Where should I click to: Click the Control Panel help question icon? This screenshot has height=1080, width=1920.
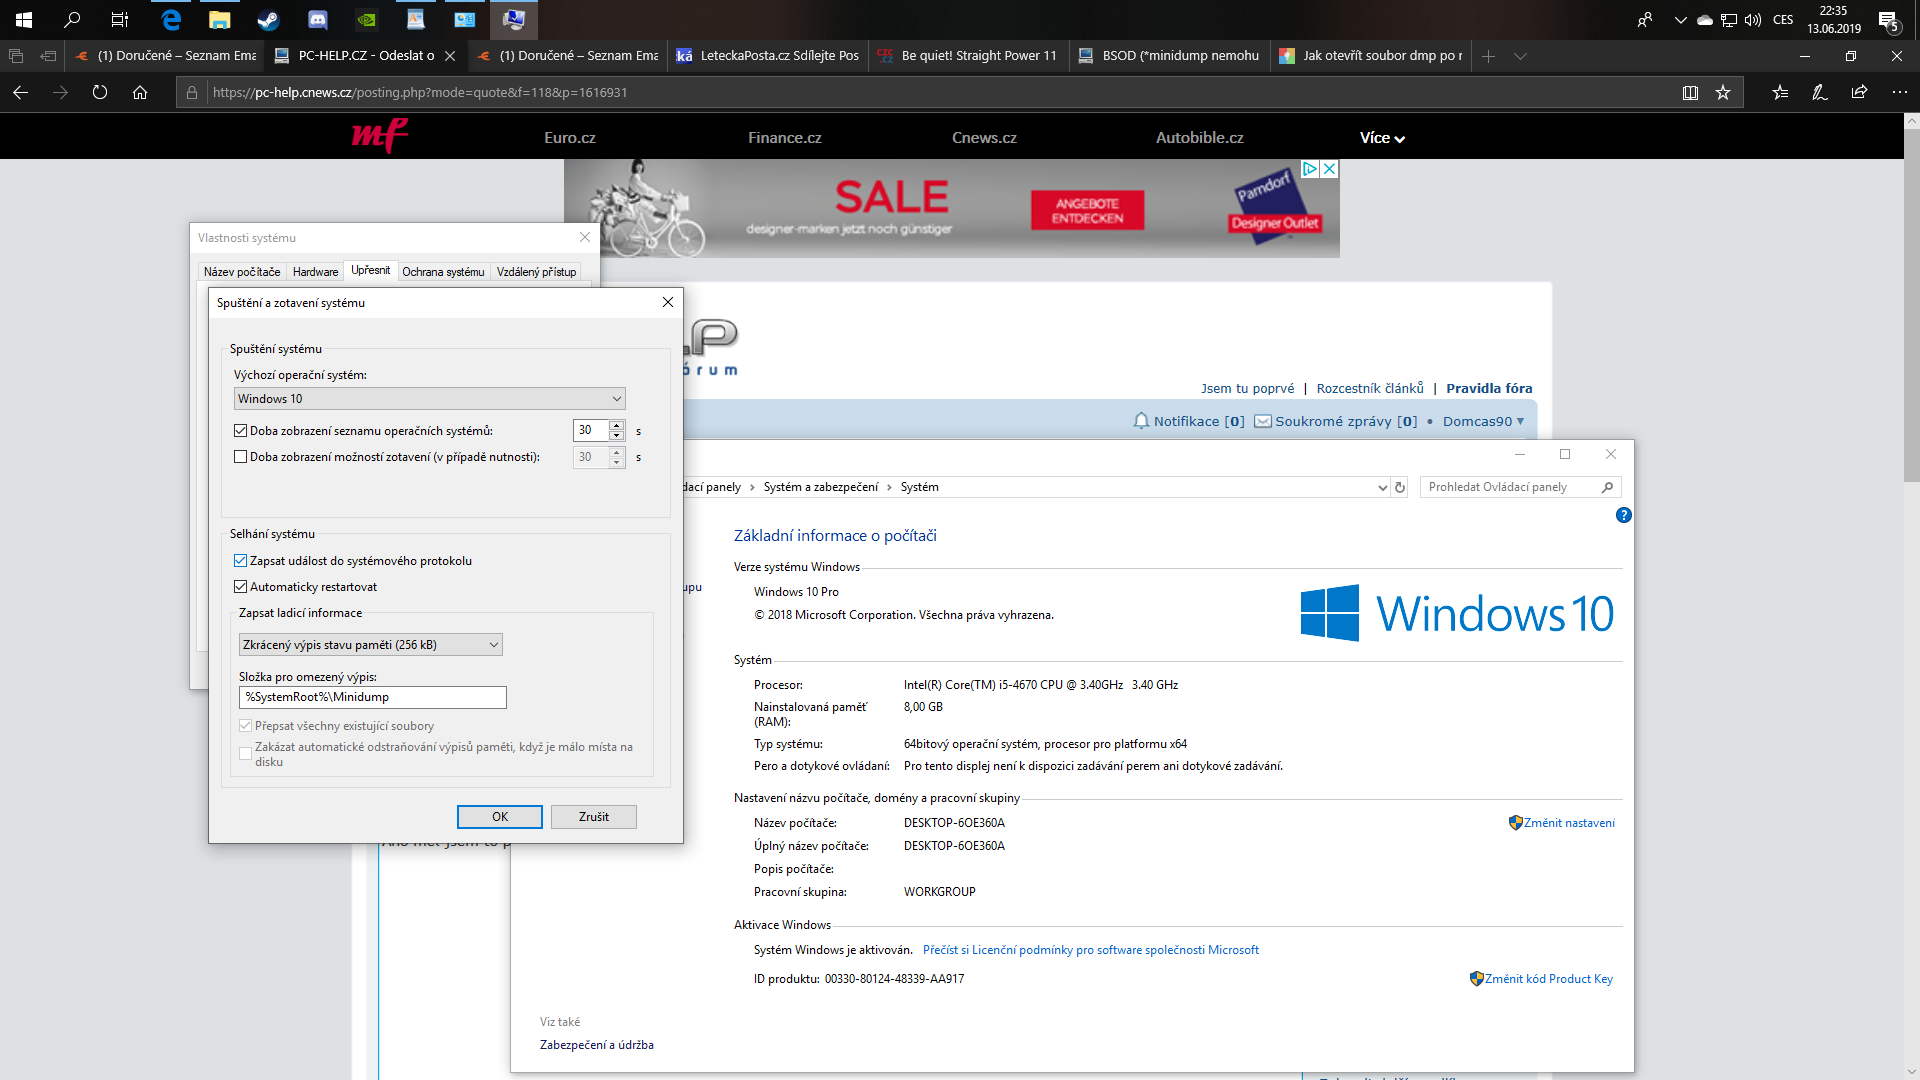coord(1623,515)
